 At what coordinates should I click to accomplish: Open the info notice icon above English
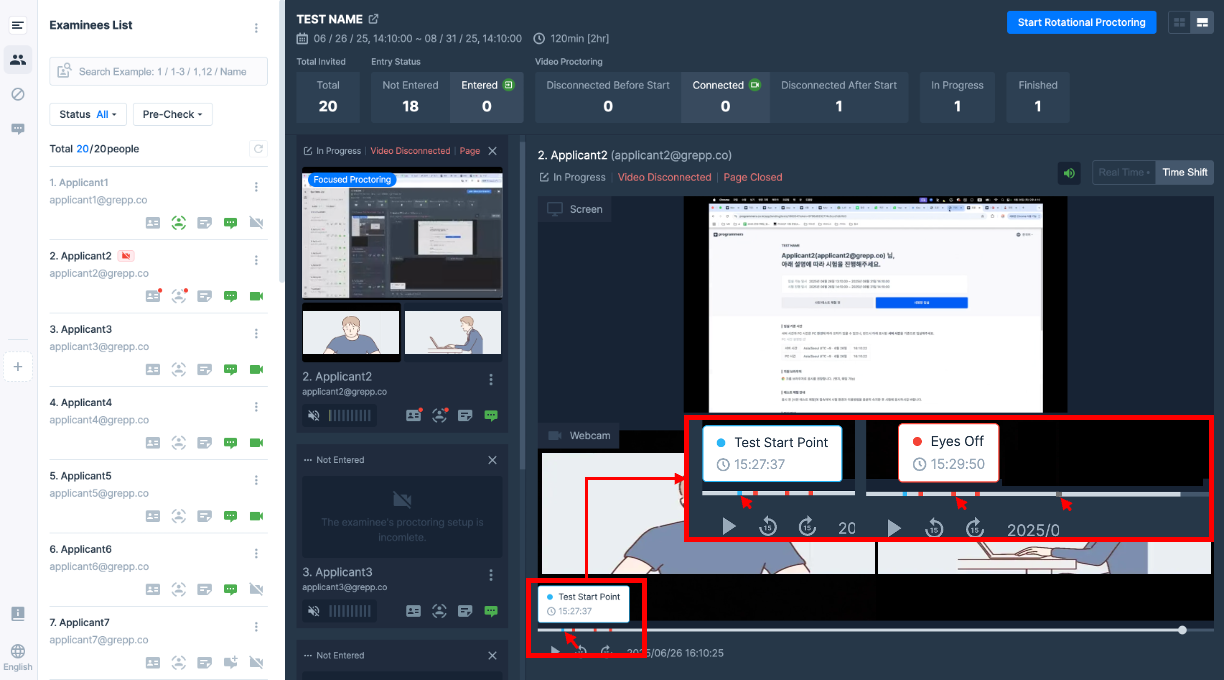tap(18, 613)
